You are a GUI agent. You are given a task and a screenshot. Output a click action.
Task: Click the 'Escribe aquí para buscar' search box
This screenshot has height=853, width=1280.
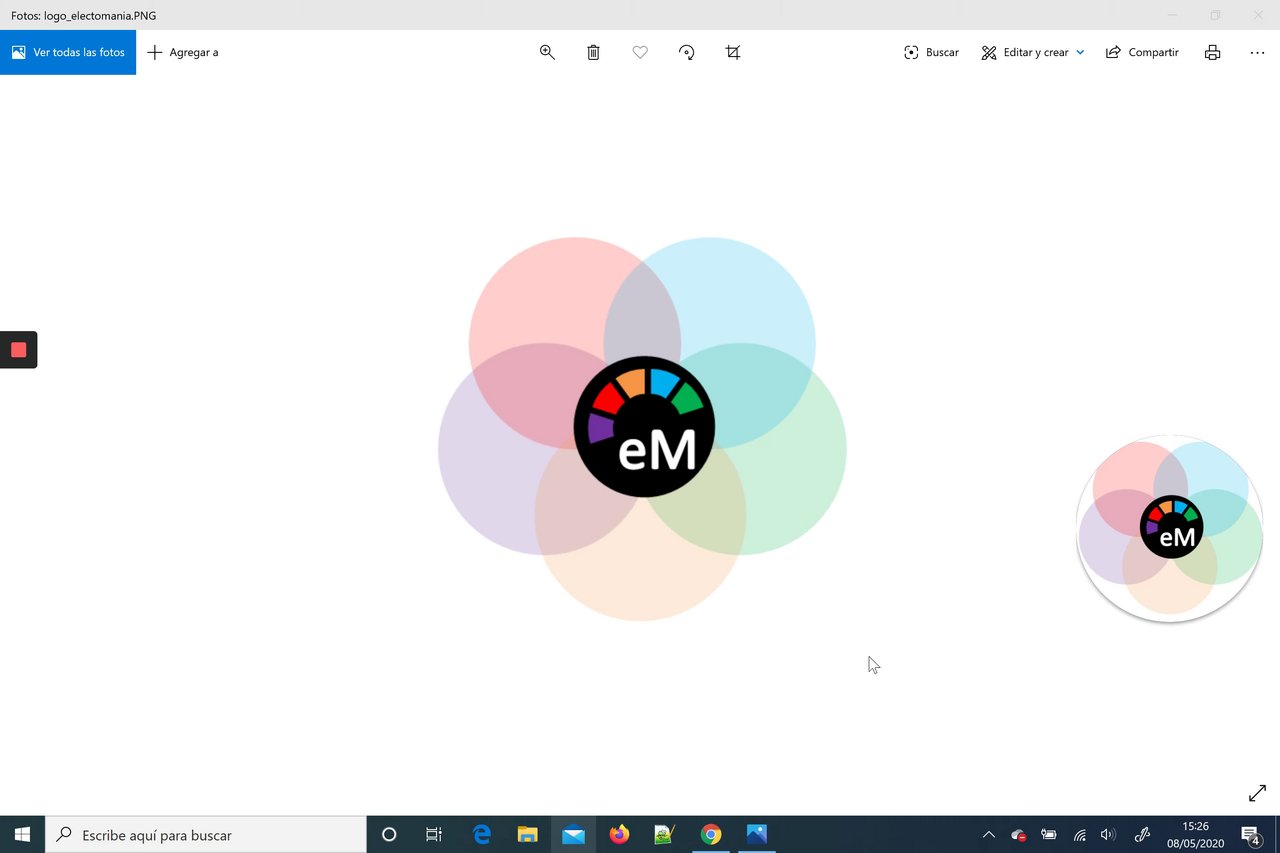click(x=206, y=834)
